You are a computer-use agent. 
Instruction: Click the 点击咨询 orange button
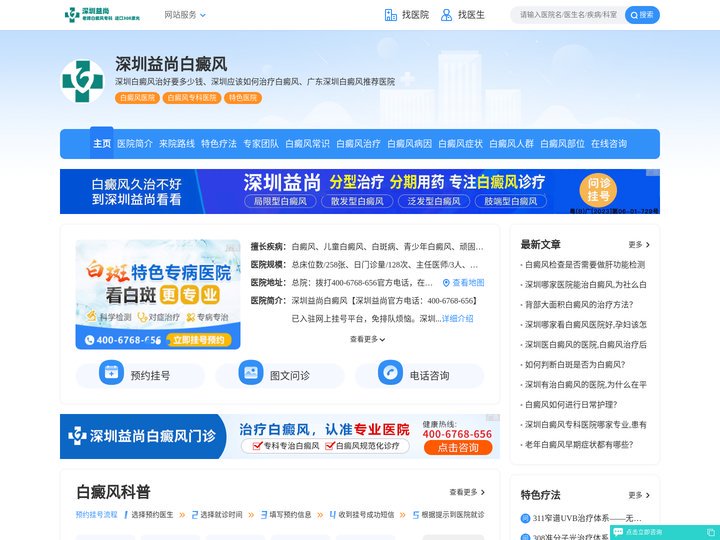[x=458, y=448]
